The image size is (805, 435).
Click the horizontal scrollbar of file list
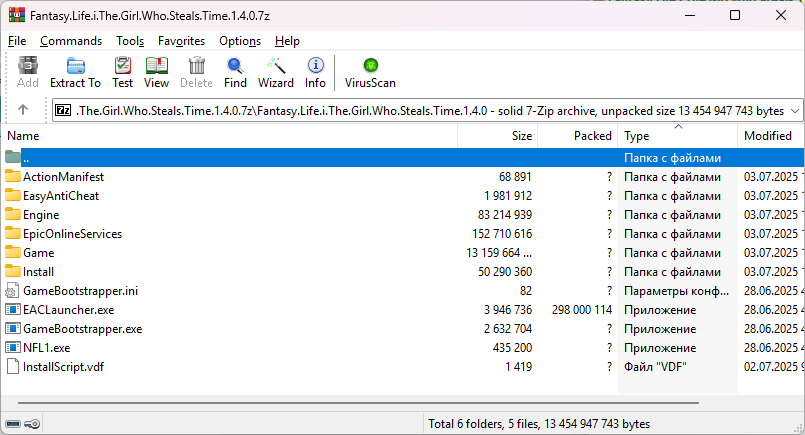click(400, 404)
